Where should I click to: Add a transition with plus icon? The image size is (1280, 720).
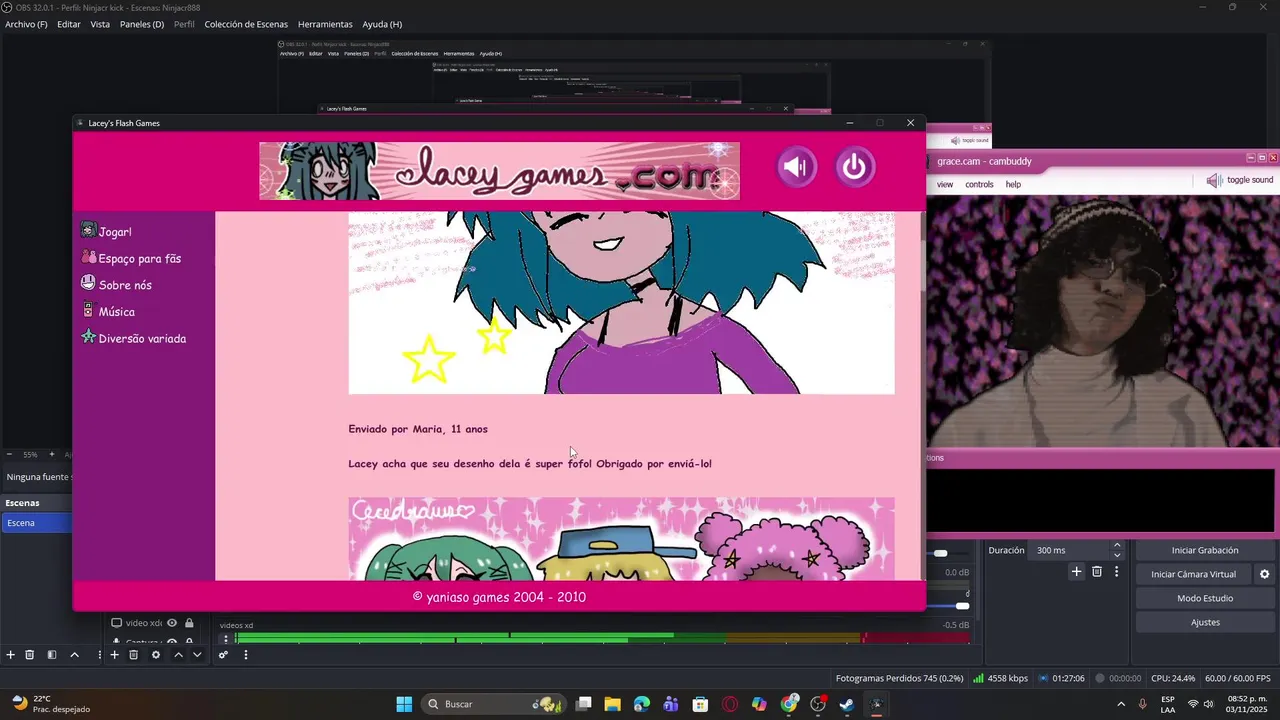tap(1077, 572)
